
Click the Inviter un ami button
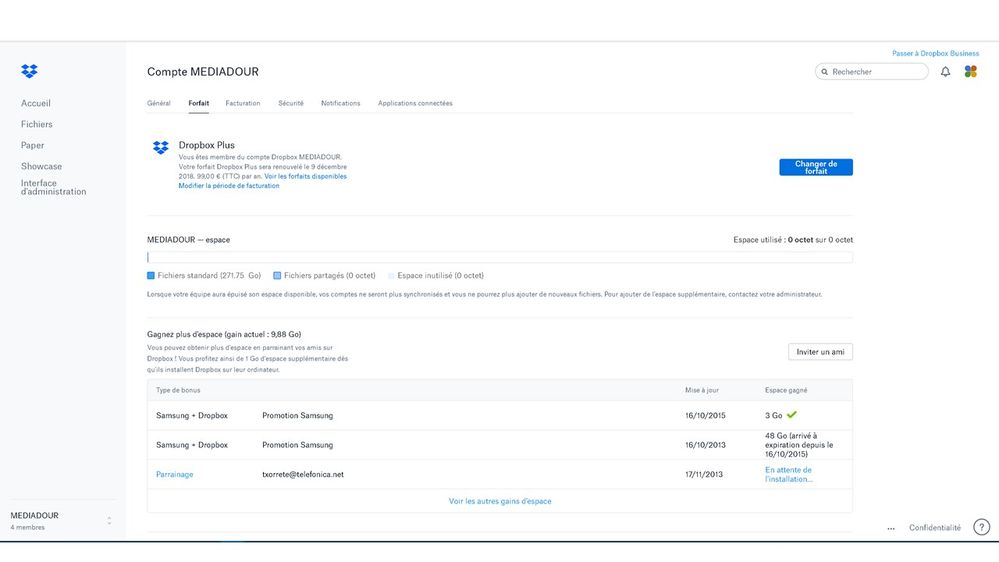[820, 352]
